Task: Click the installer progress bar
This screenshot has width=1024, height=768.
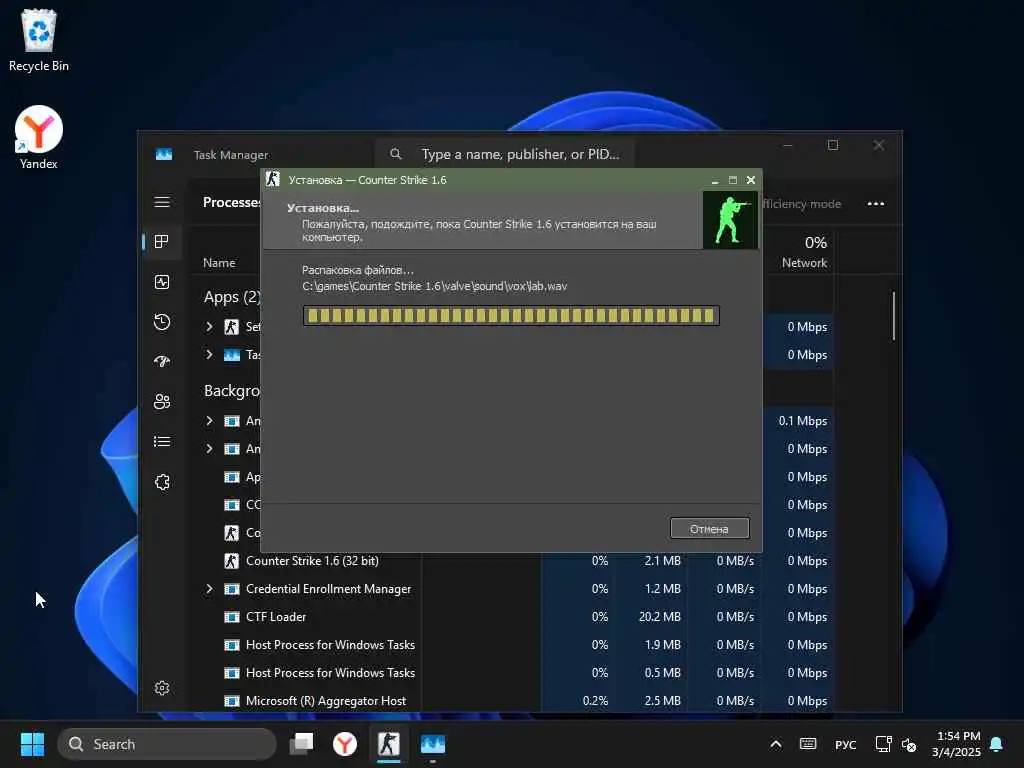Action: pyautogui.click(x=511, y=316)
